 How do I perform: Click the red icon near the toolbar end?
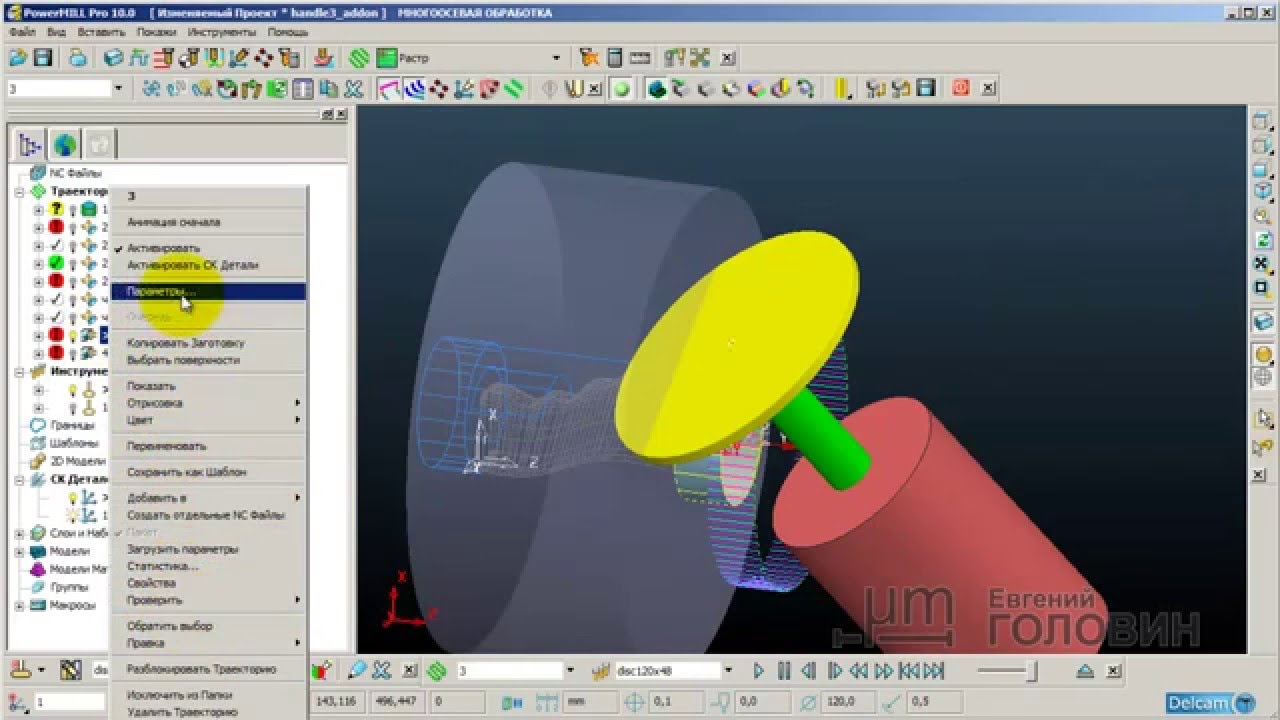(961, 88)
